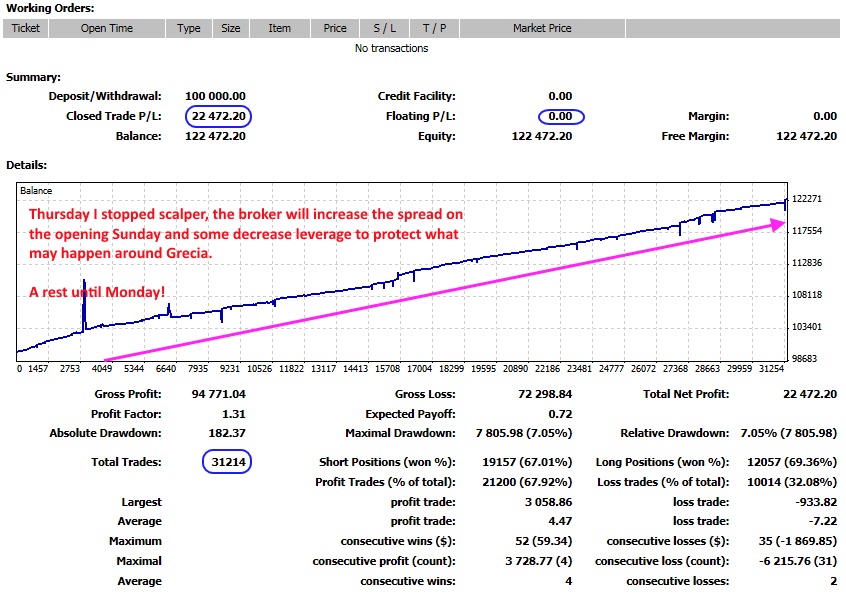This screenshot has width=846, height=597.
Task: Click the largest loss trade value -933.82
Action: click(x=816, y=502)
